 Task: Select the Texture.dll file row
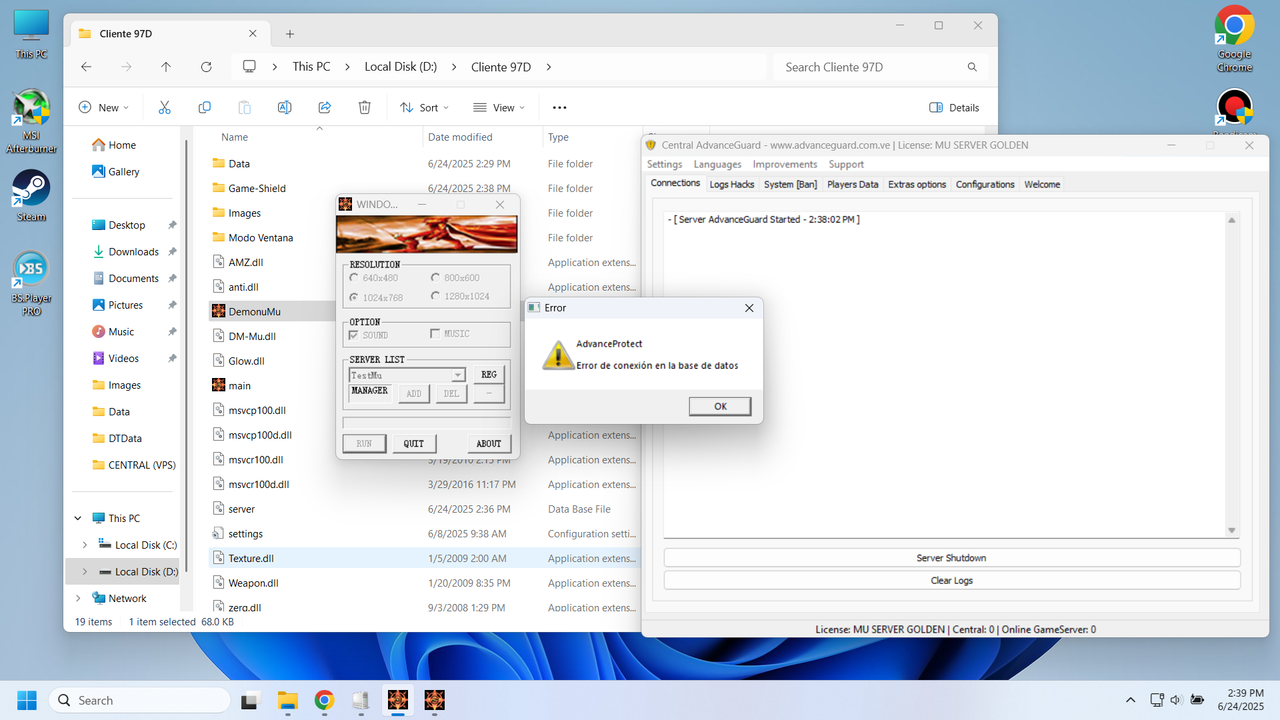coord(423,558)
